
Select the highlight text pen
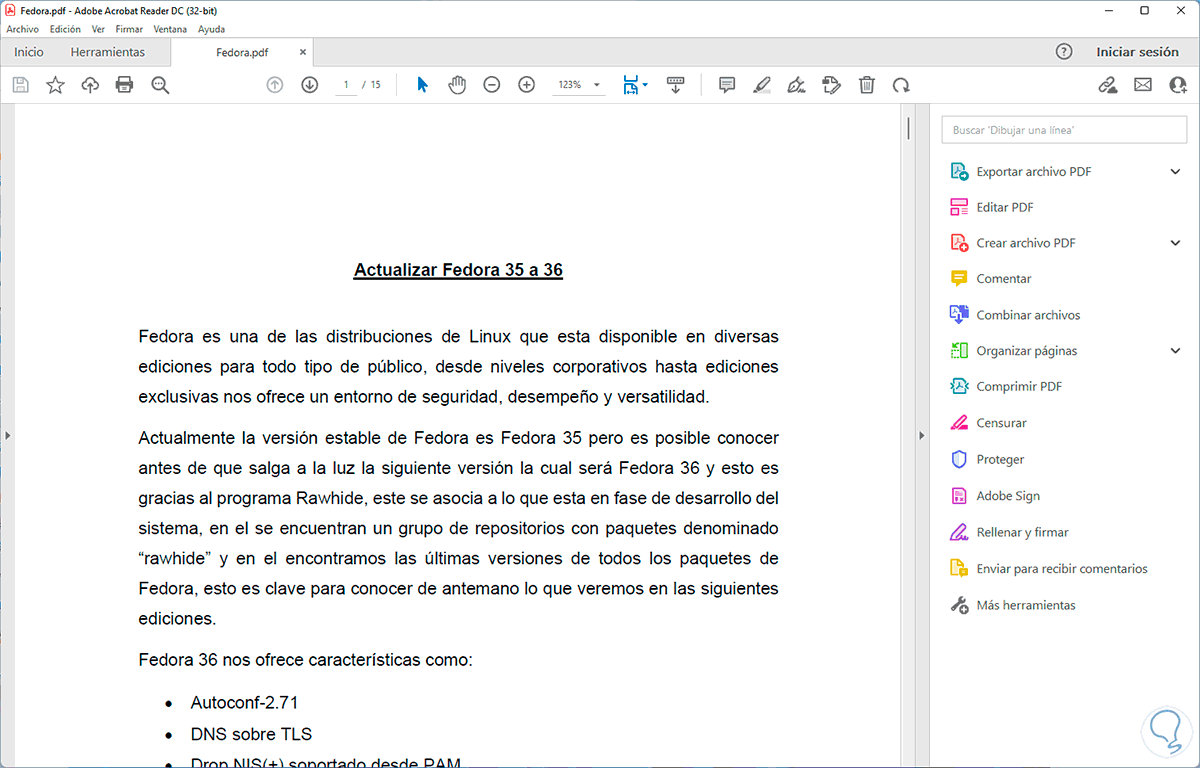pos(762,85)
